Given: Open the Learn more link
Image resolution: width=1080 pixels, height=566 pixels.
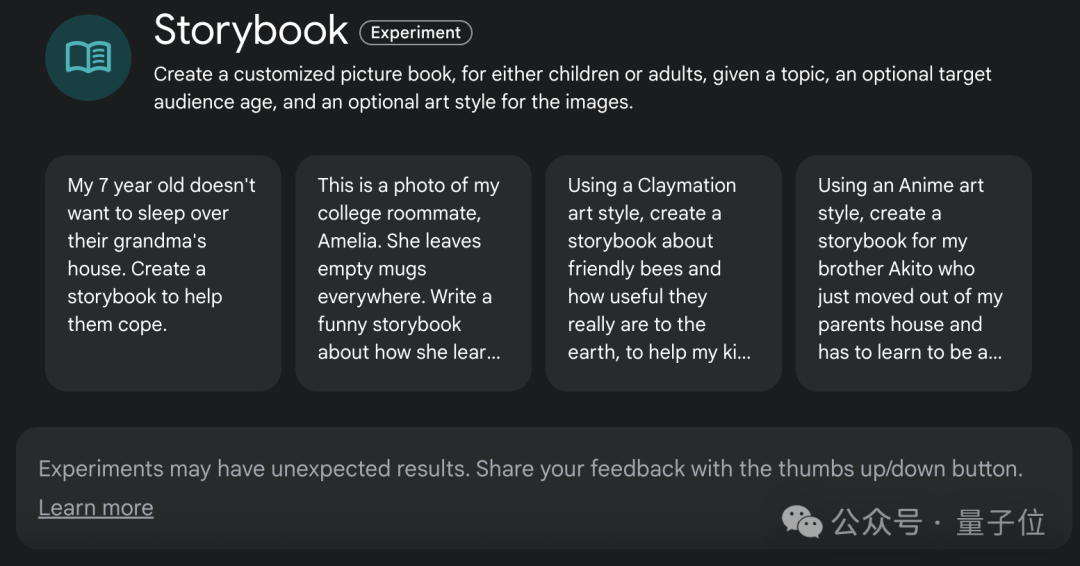Looking at the screenshot, I should click(x=96, y=507).
